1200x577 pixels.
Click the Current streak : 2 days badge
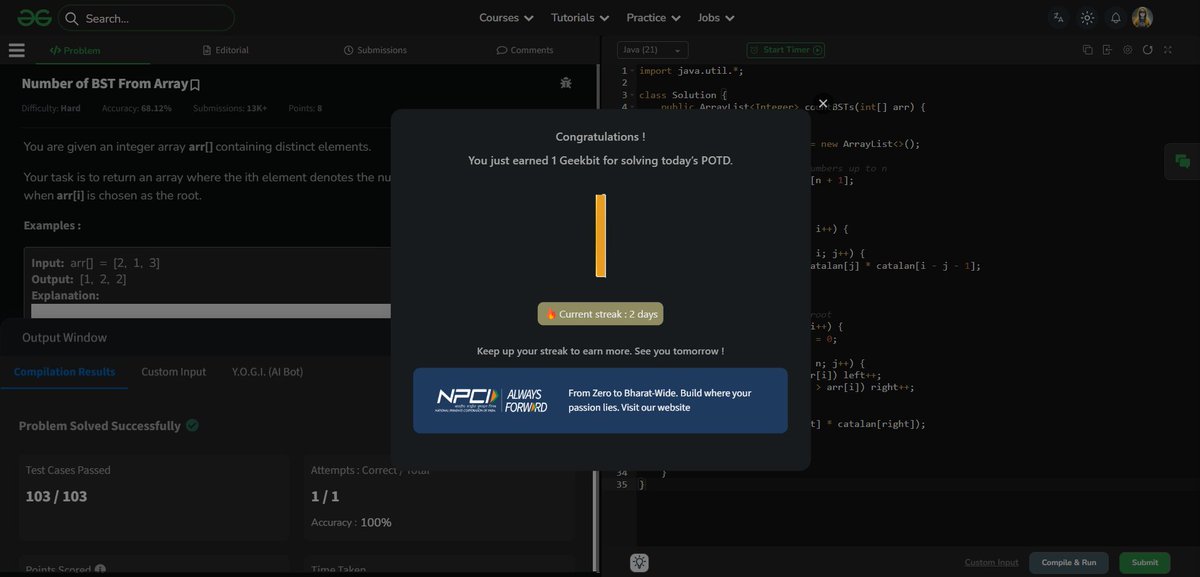[600, 314]
